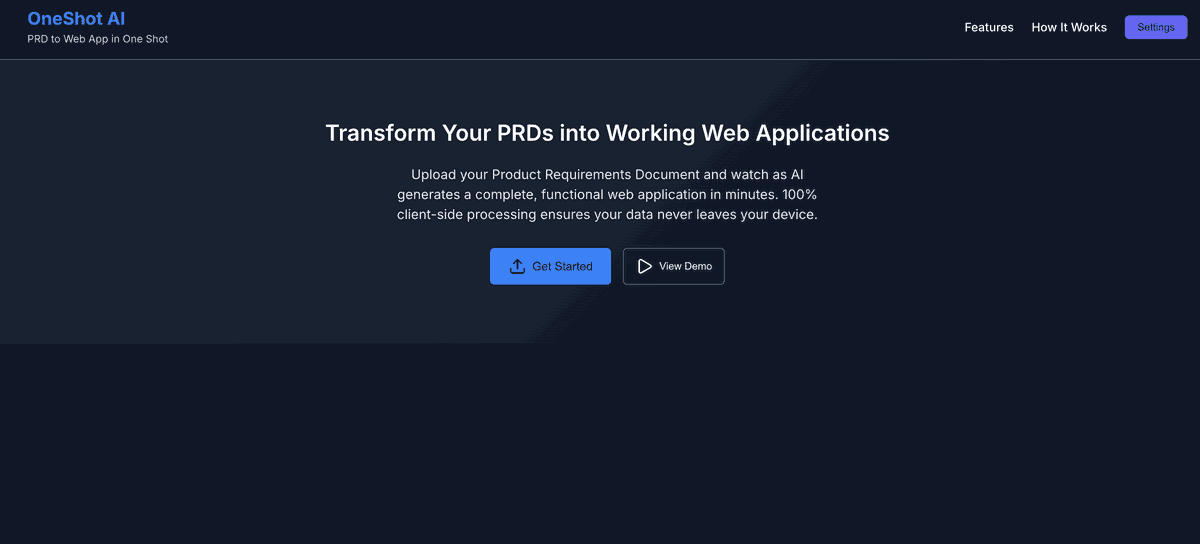The width and height of the screenshot is (1200, 544).
Task: Open Settings from the top-right corner
Action: pyautogui.click(x=1155, y=28)
